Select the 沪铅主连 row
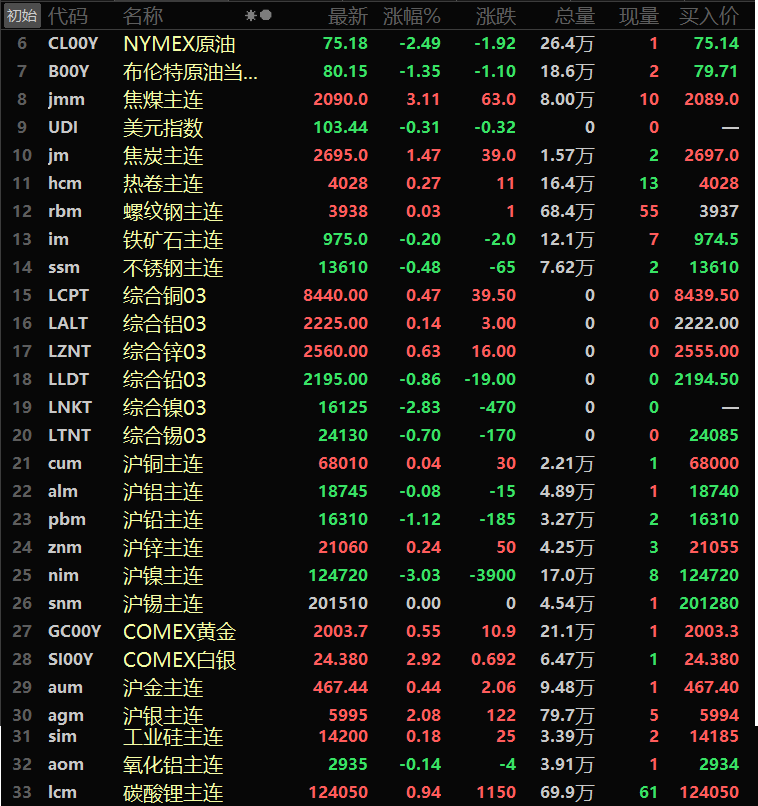This screenshot has height=806, width=758. tap(379, 520)
